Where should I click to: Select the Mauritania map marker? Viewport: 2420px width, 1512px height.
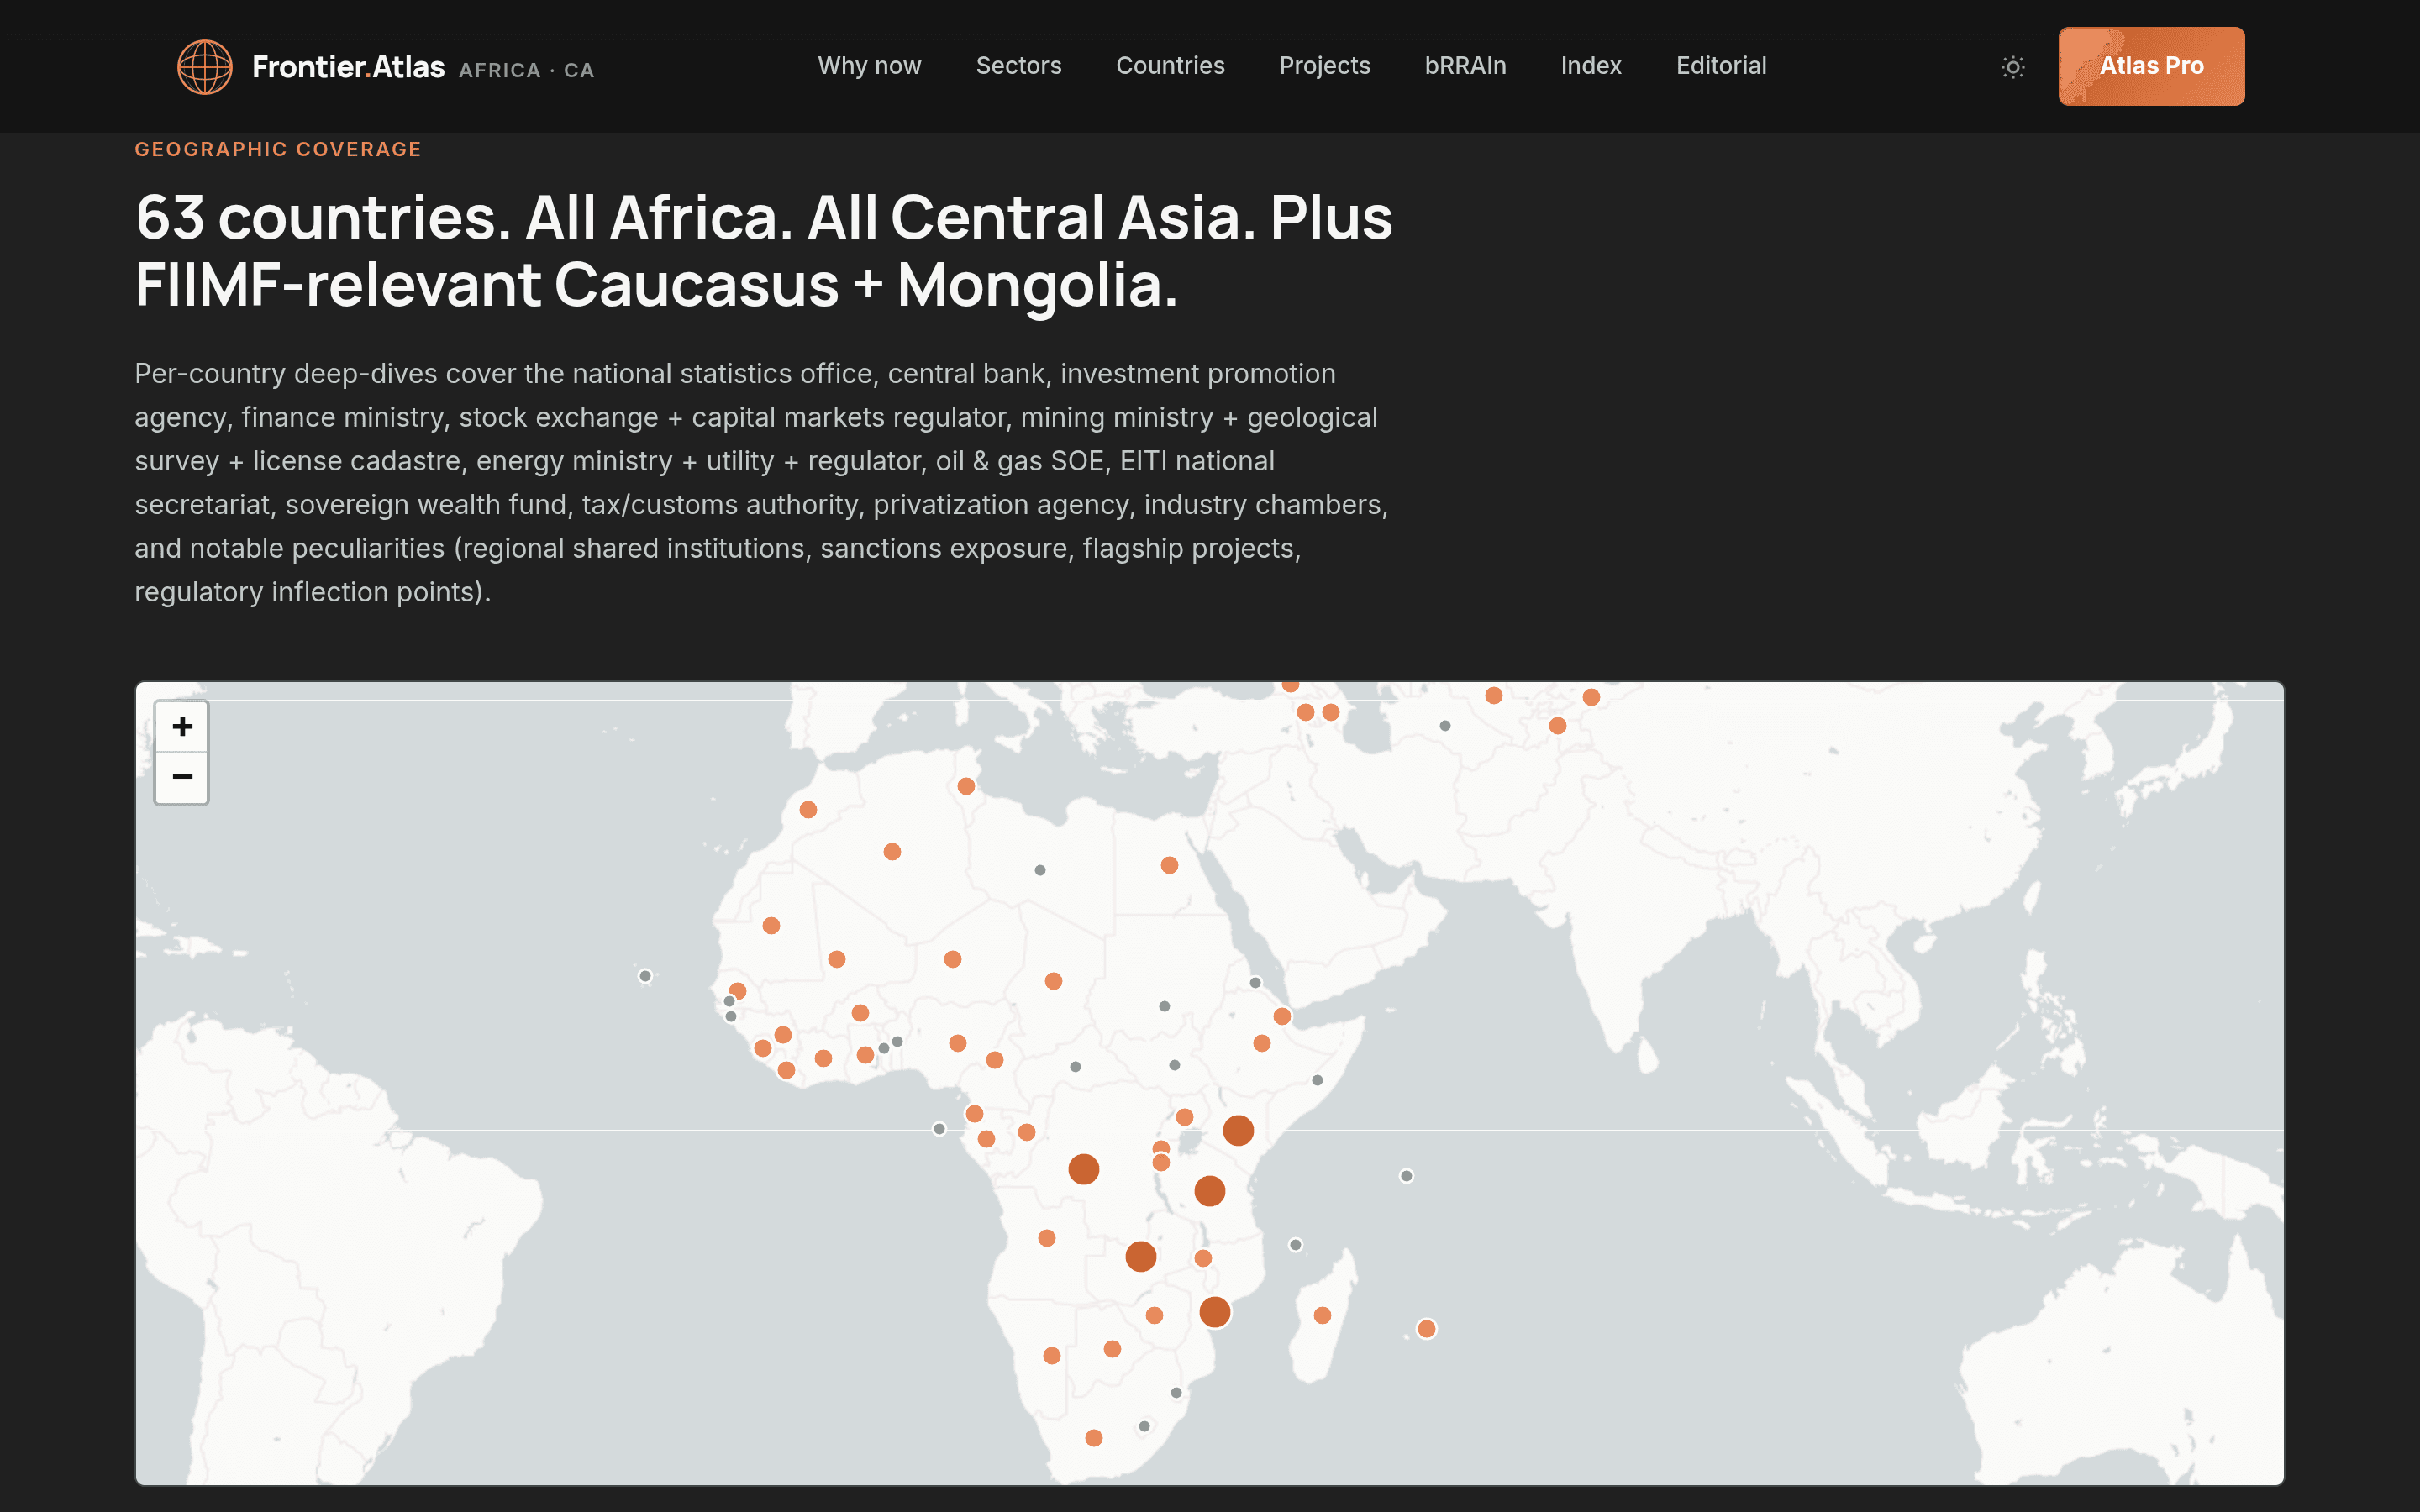[x=771, y=926]
